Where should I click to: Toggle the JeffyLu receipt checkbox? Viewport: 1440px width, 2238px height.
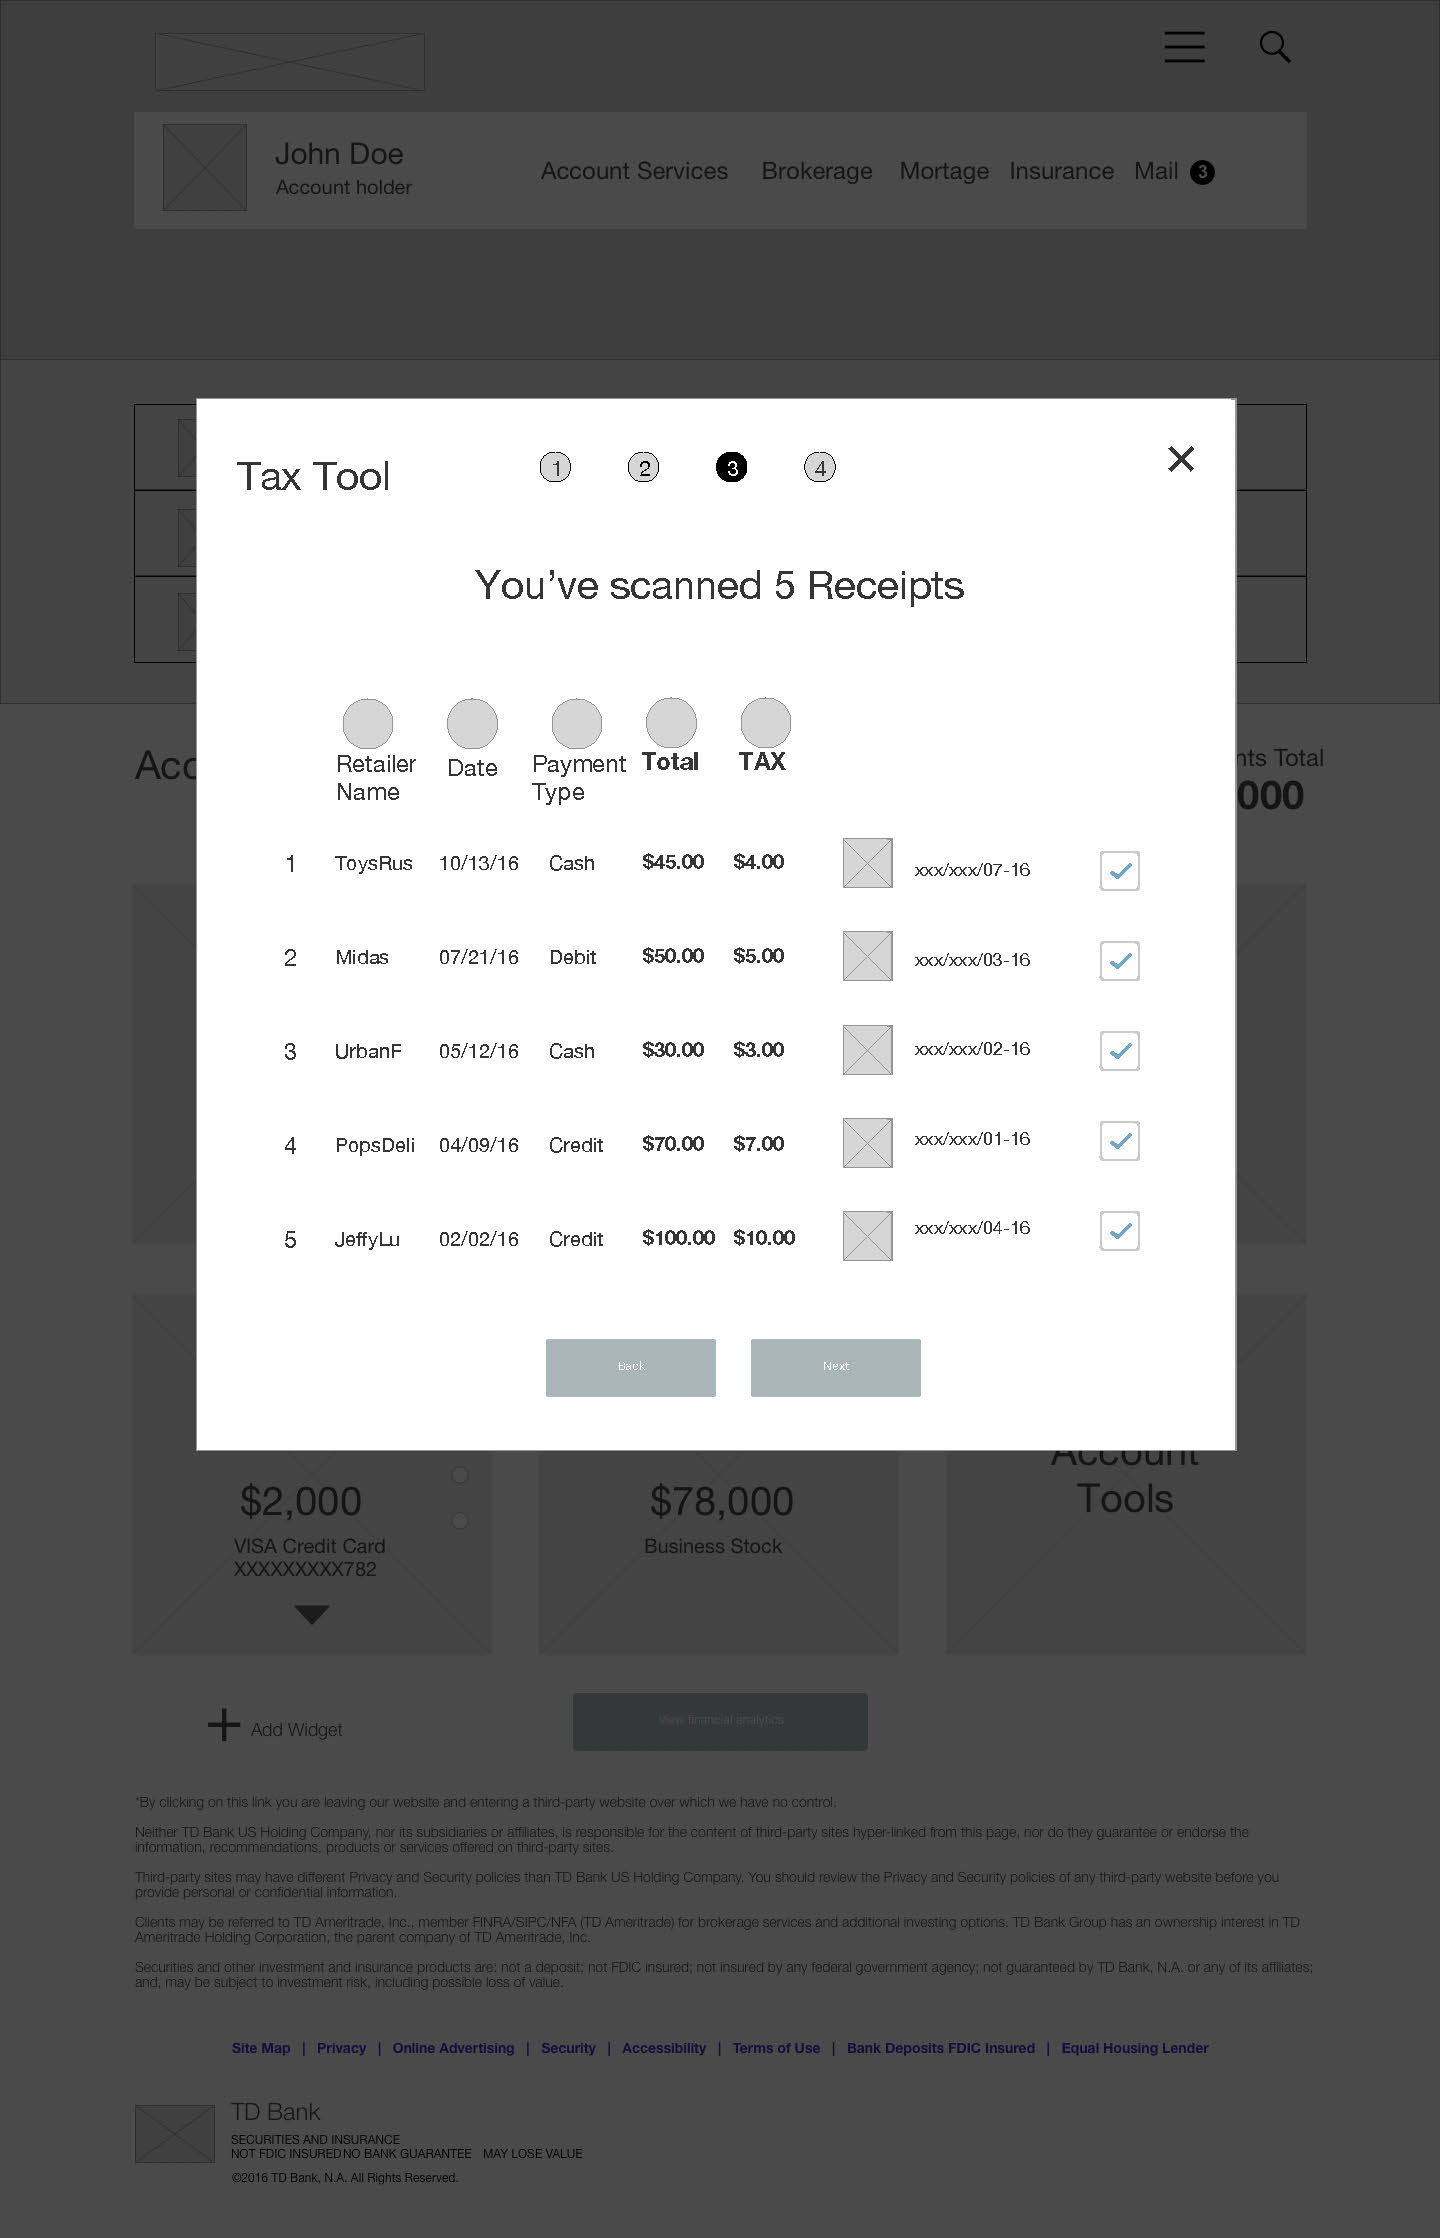[x=1119, y=1230]
